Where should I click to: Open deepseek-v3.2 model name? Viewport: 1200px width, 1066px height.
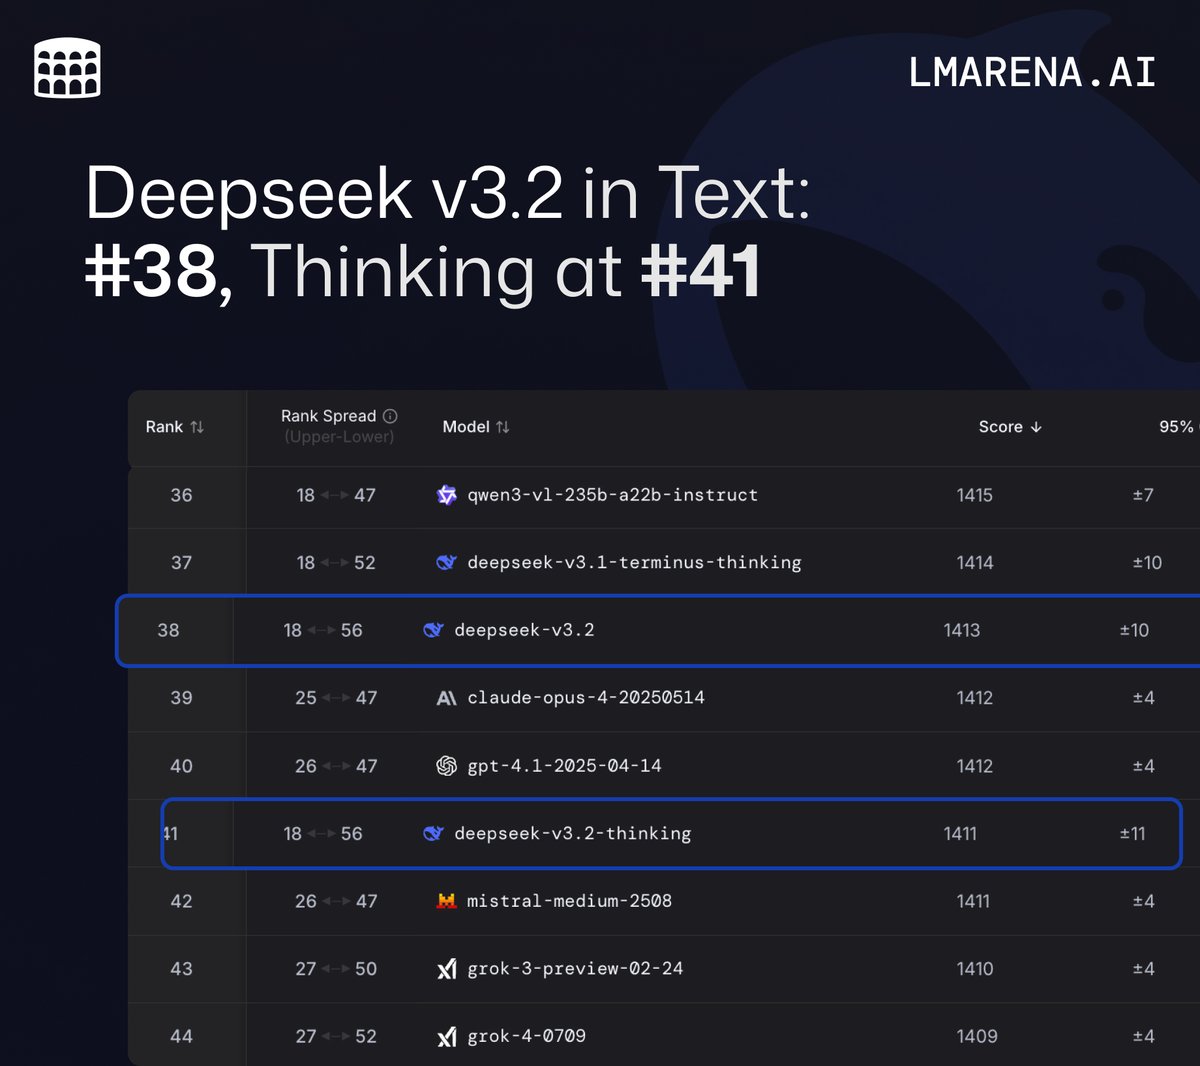[524, 630]
